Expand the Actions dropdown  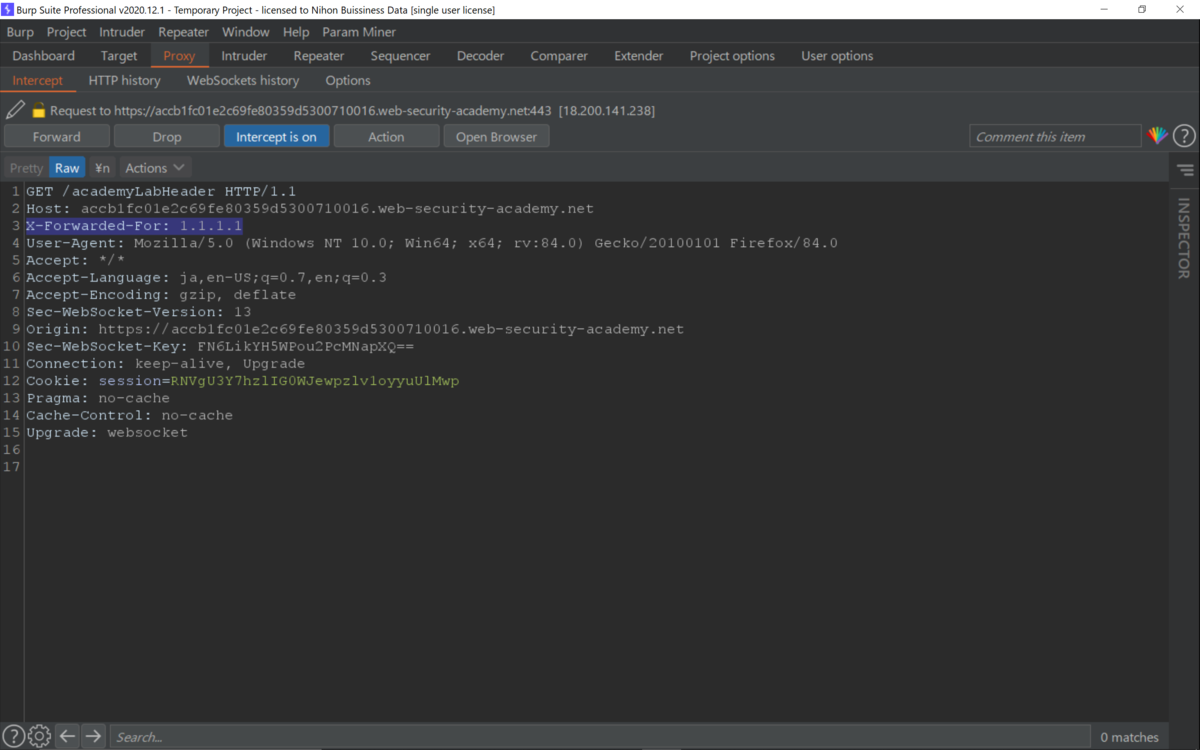coord(155,168)
